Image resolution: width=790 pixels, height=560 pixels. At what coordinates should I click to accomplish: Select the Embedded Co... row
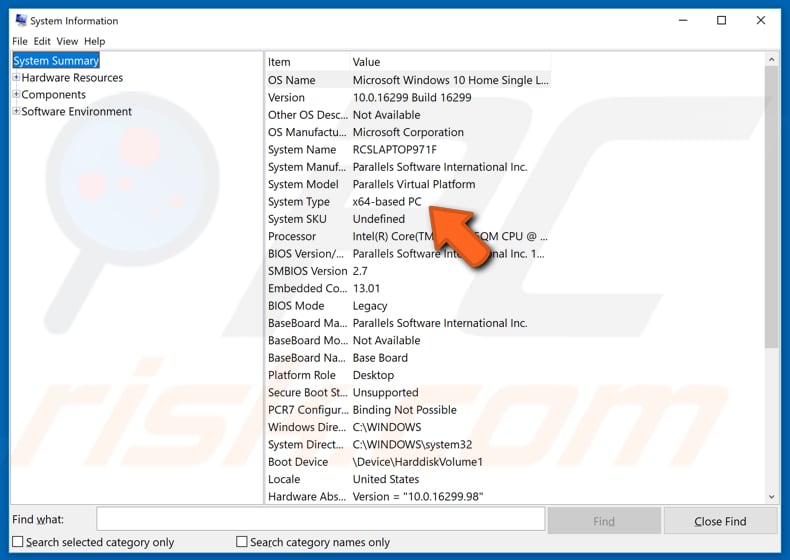(408, 288)
